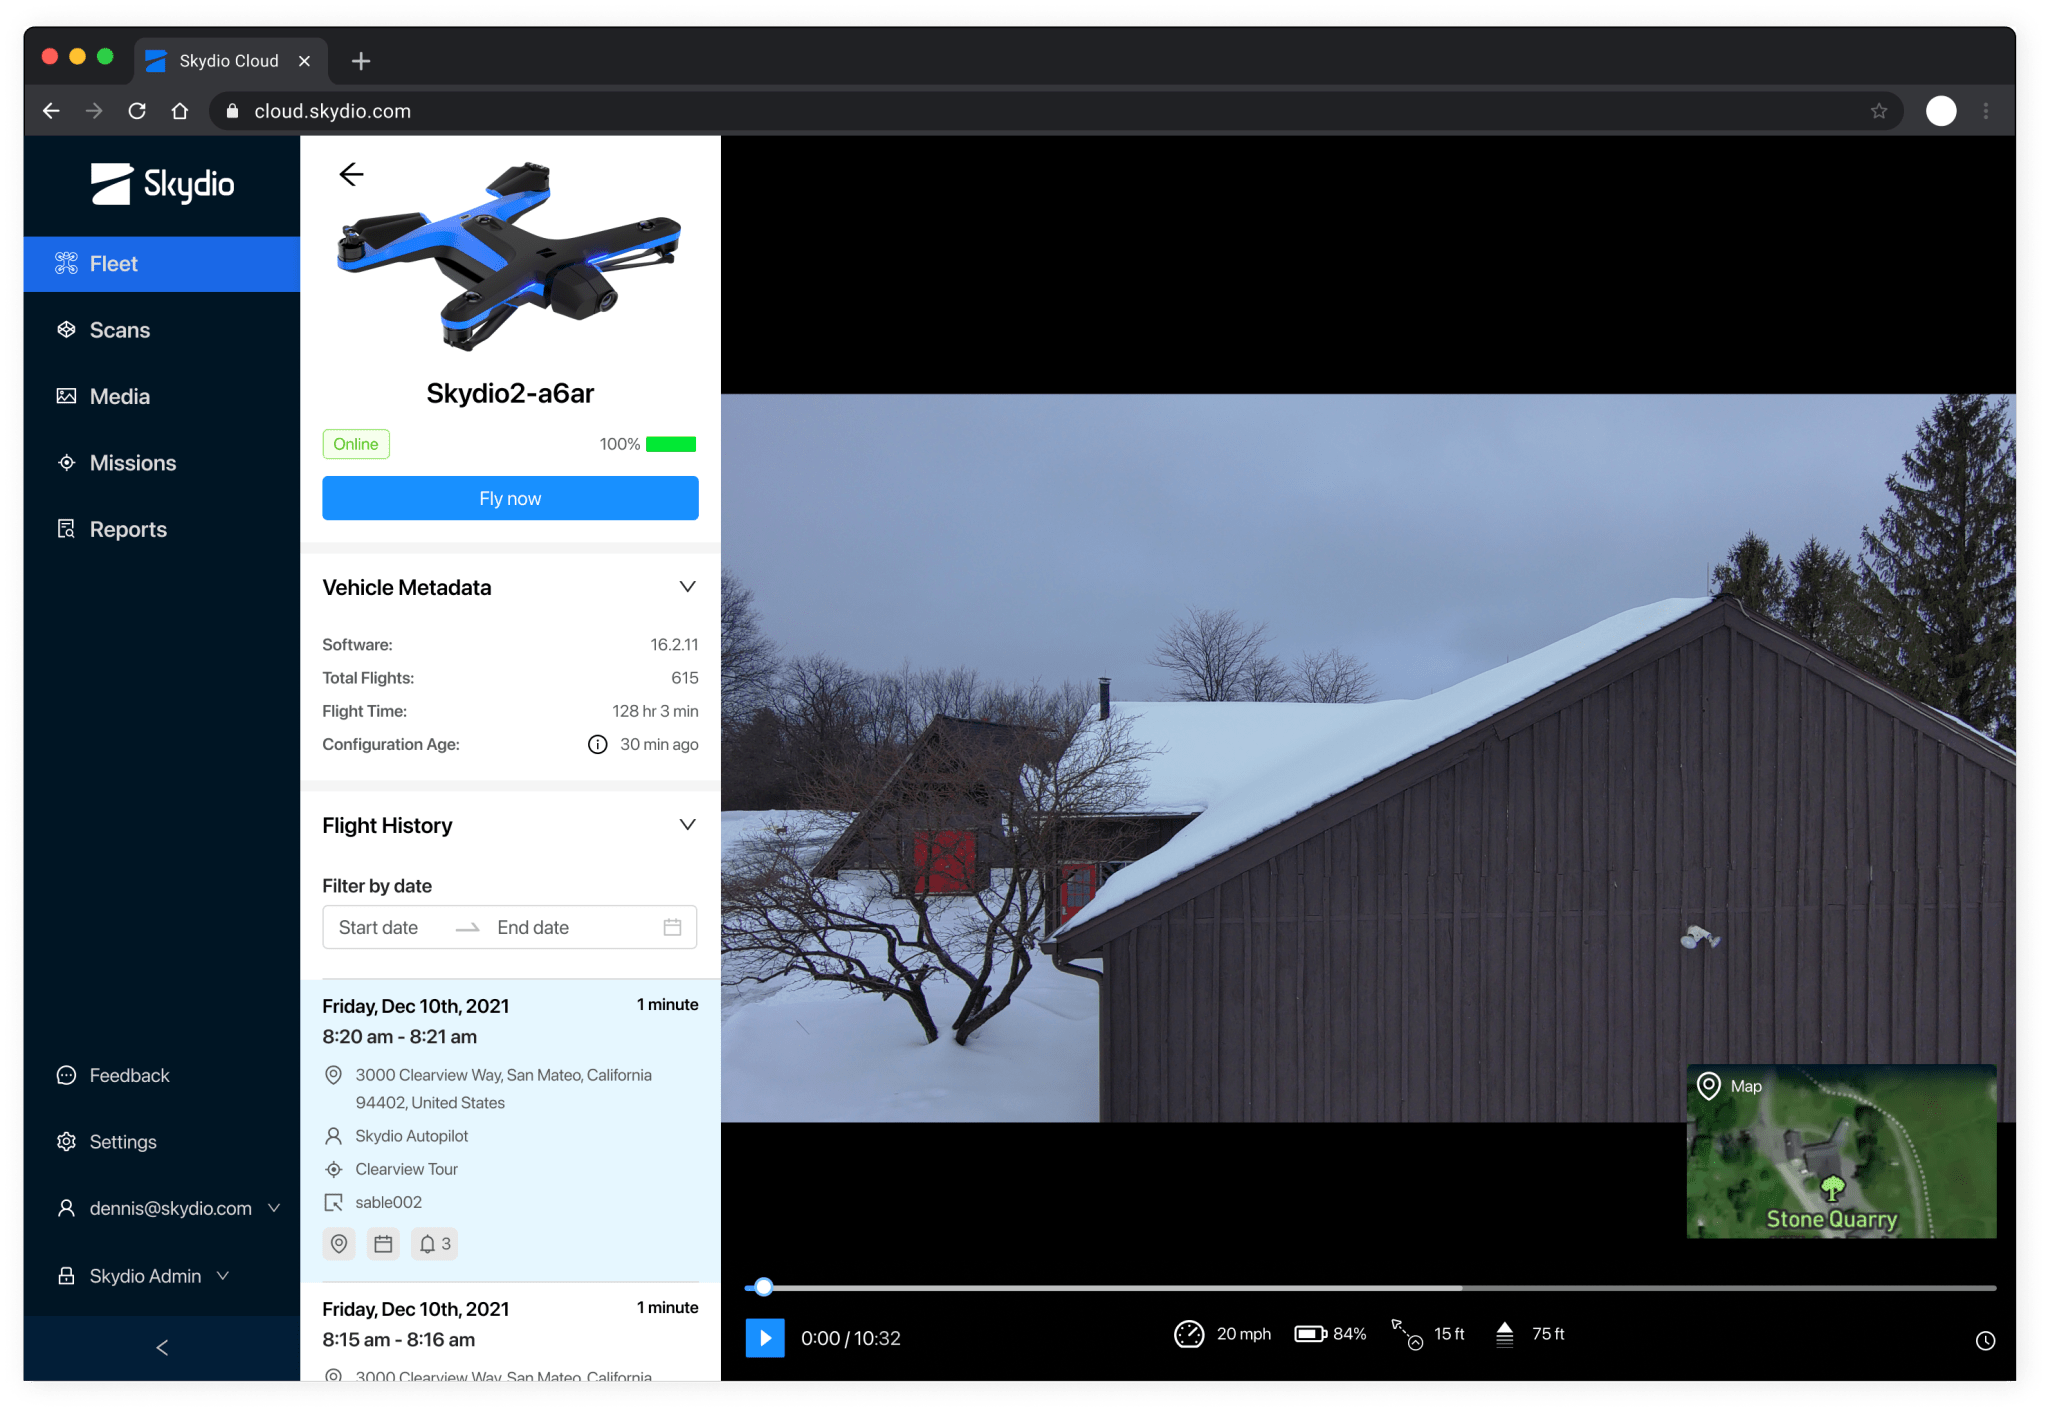This screenshot has height=1412, width=2048.
Task: Click the video progress slider handle
Action: click(764, 1287)
